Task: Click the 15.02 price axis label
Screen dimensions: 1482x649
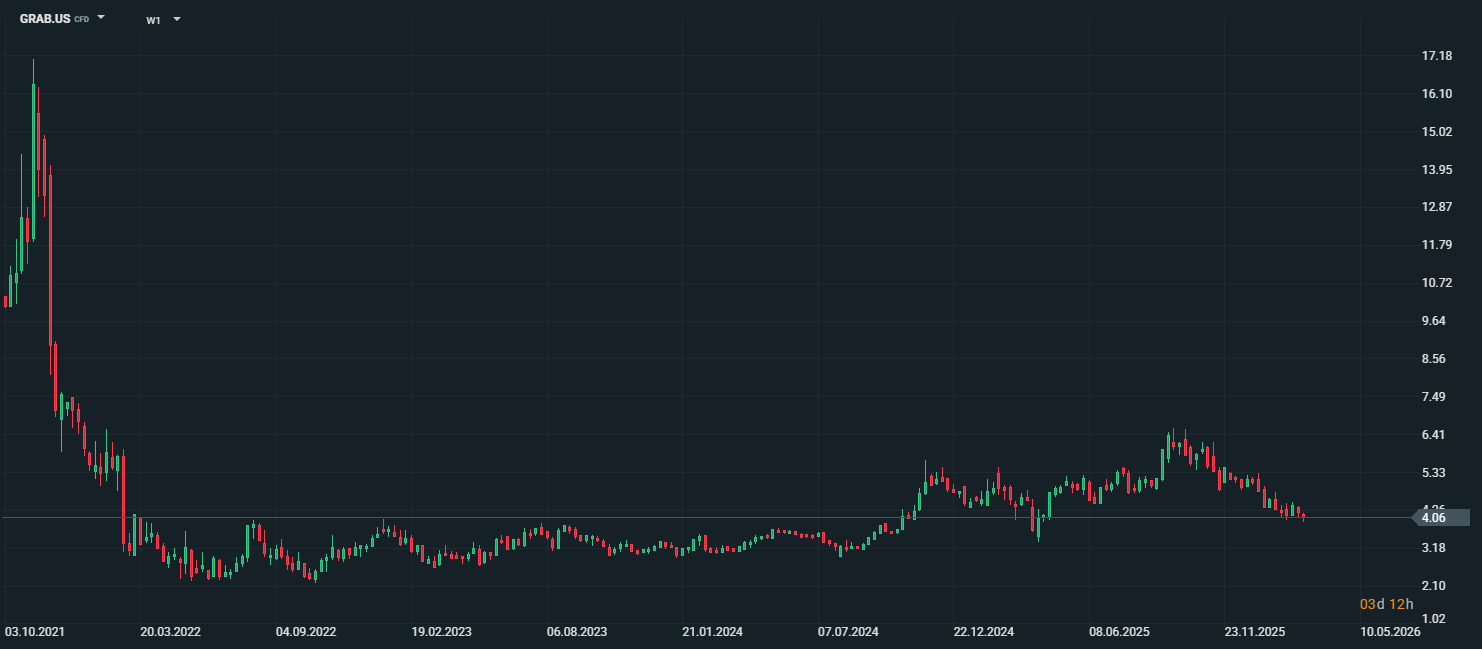Action: pyautogui.click(x=1436, y=132)
